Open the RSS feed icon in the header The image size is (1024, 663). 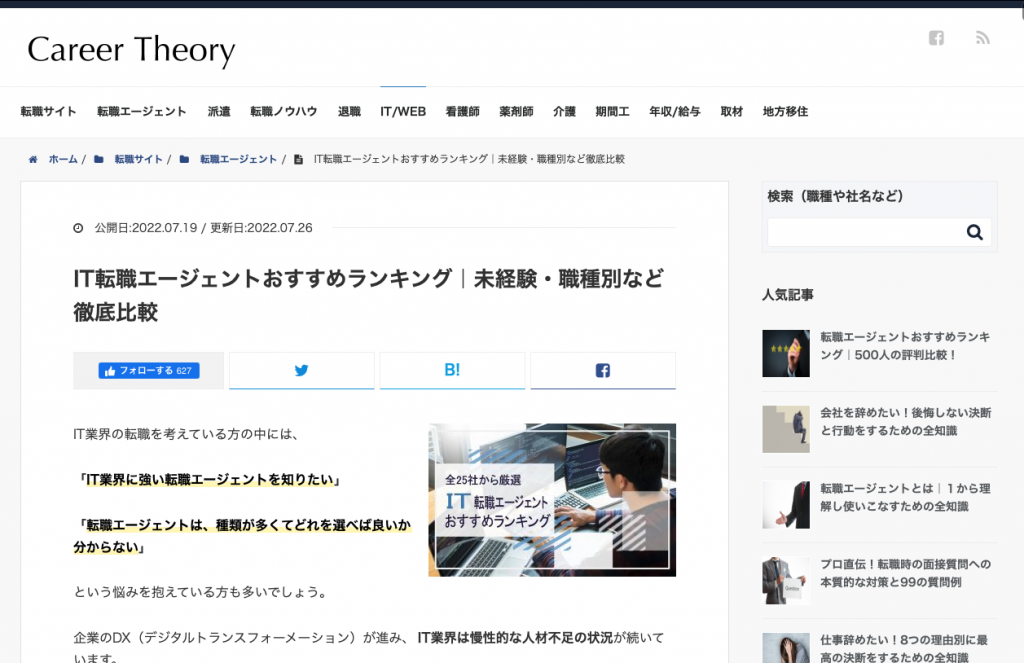[x=983, y=38]
